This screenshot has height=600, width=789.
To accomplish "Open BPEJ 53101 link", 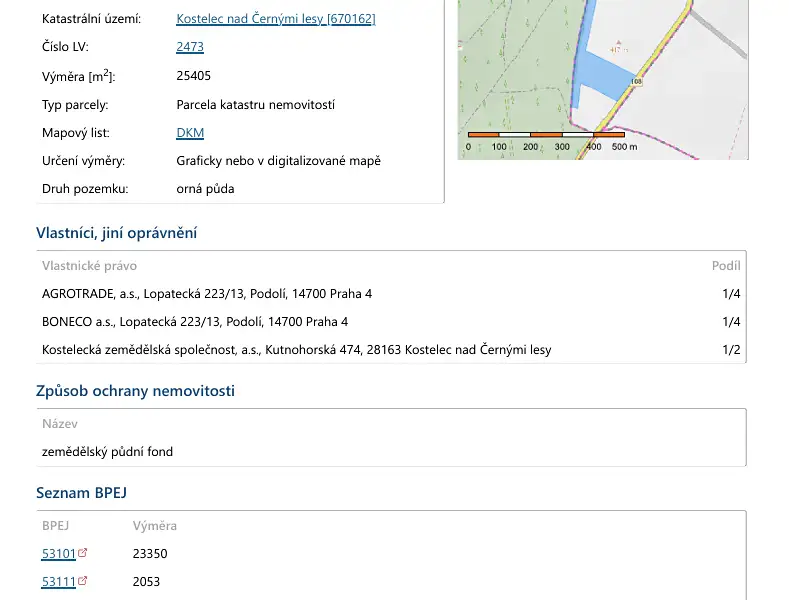I will tap(58, 554).
